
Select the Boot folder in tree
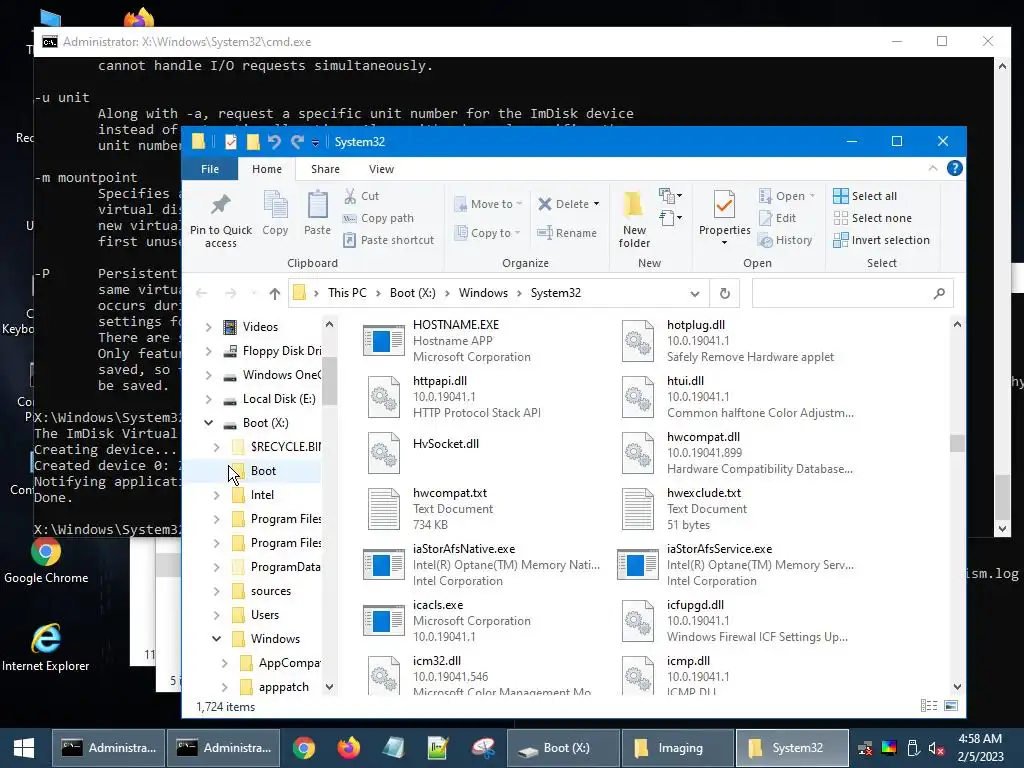263,471
